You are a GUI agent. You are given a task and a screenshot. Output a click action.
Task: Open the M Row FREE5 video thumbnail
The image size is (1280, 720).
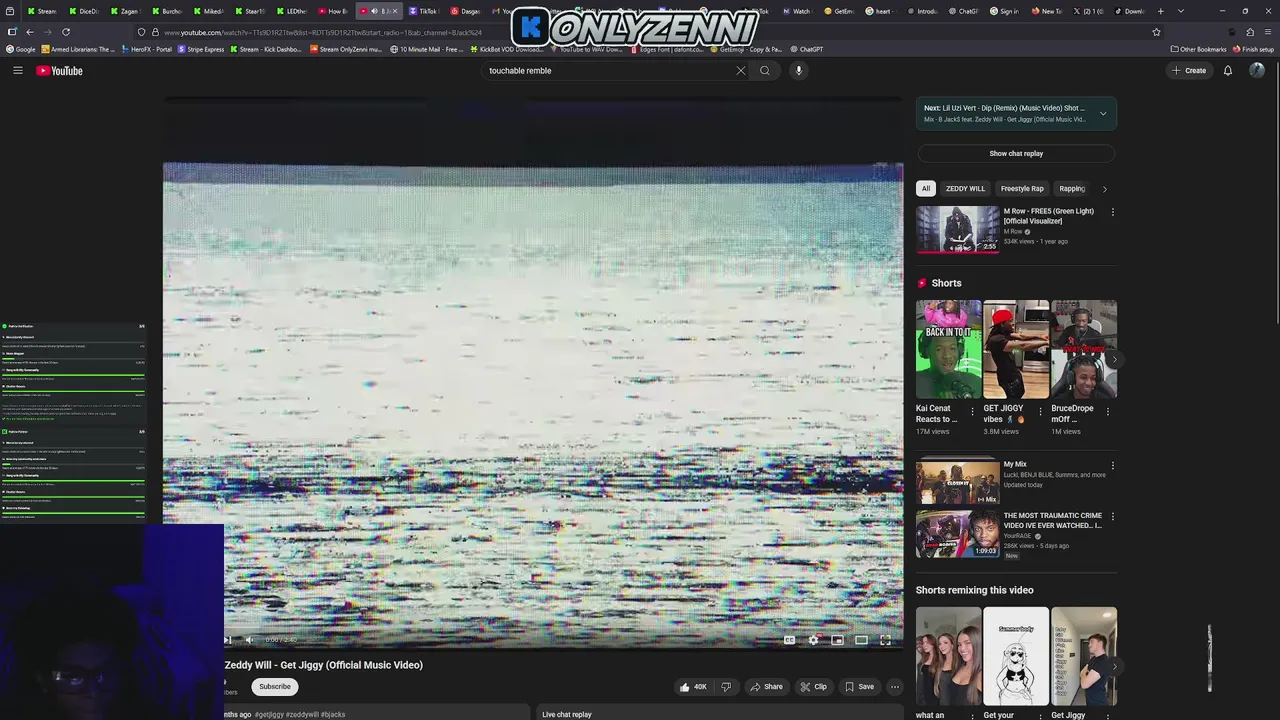[958, 230]
